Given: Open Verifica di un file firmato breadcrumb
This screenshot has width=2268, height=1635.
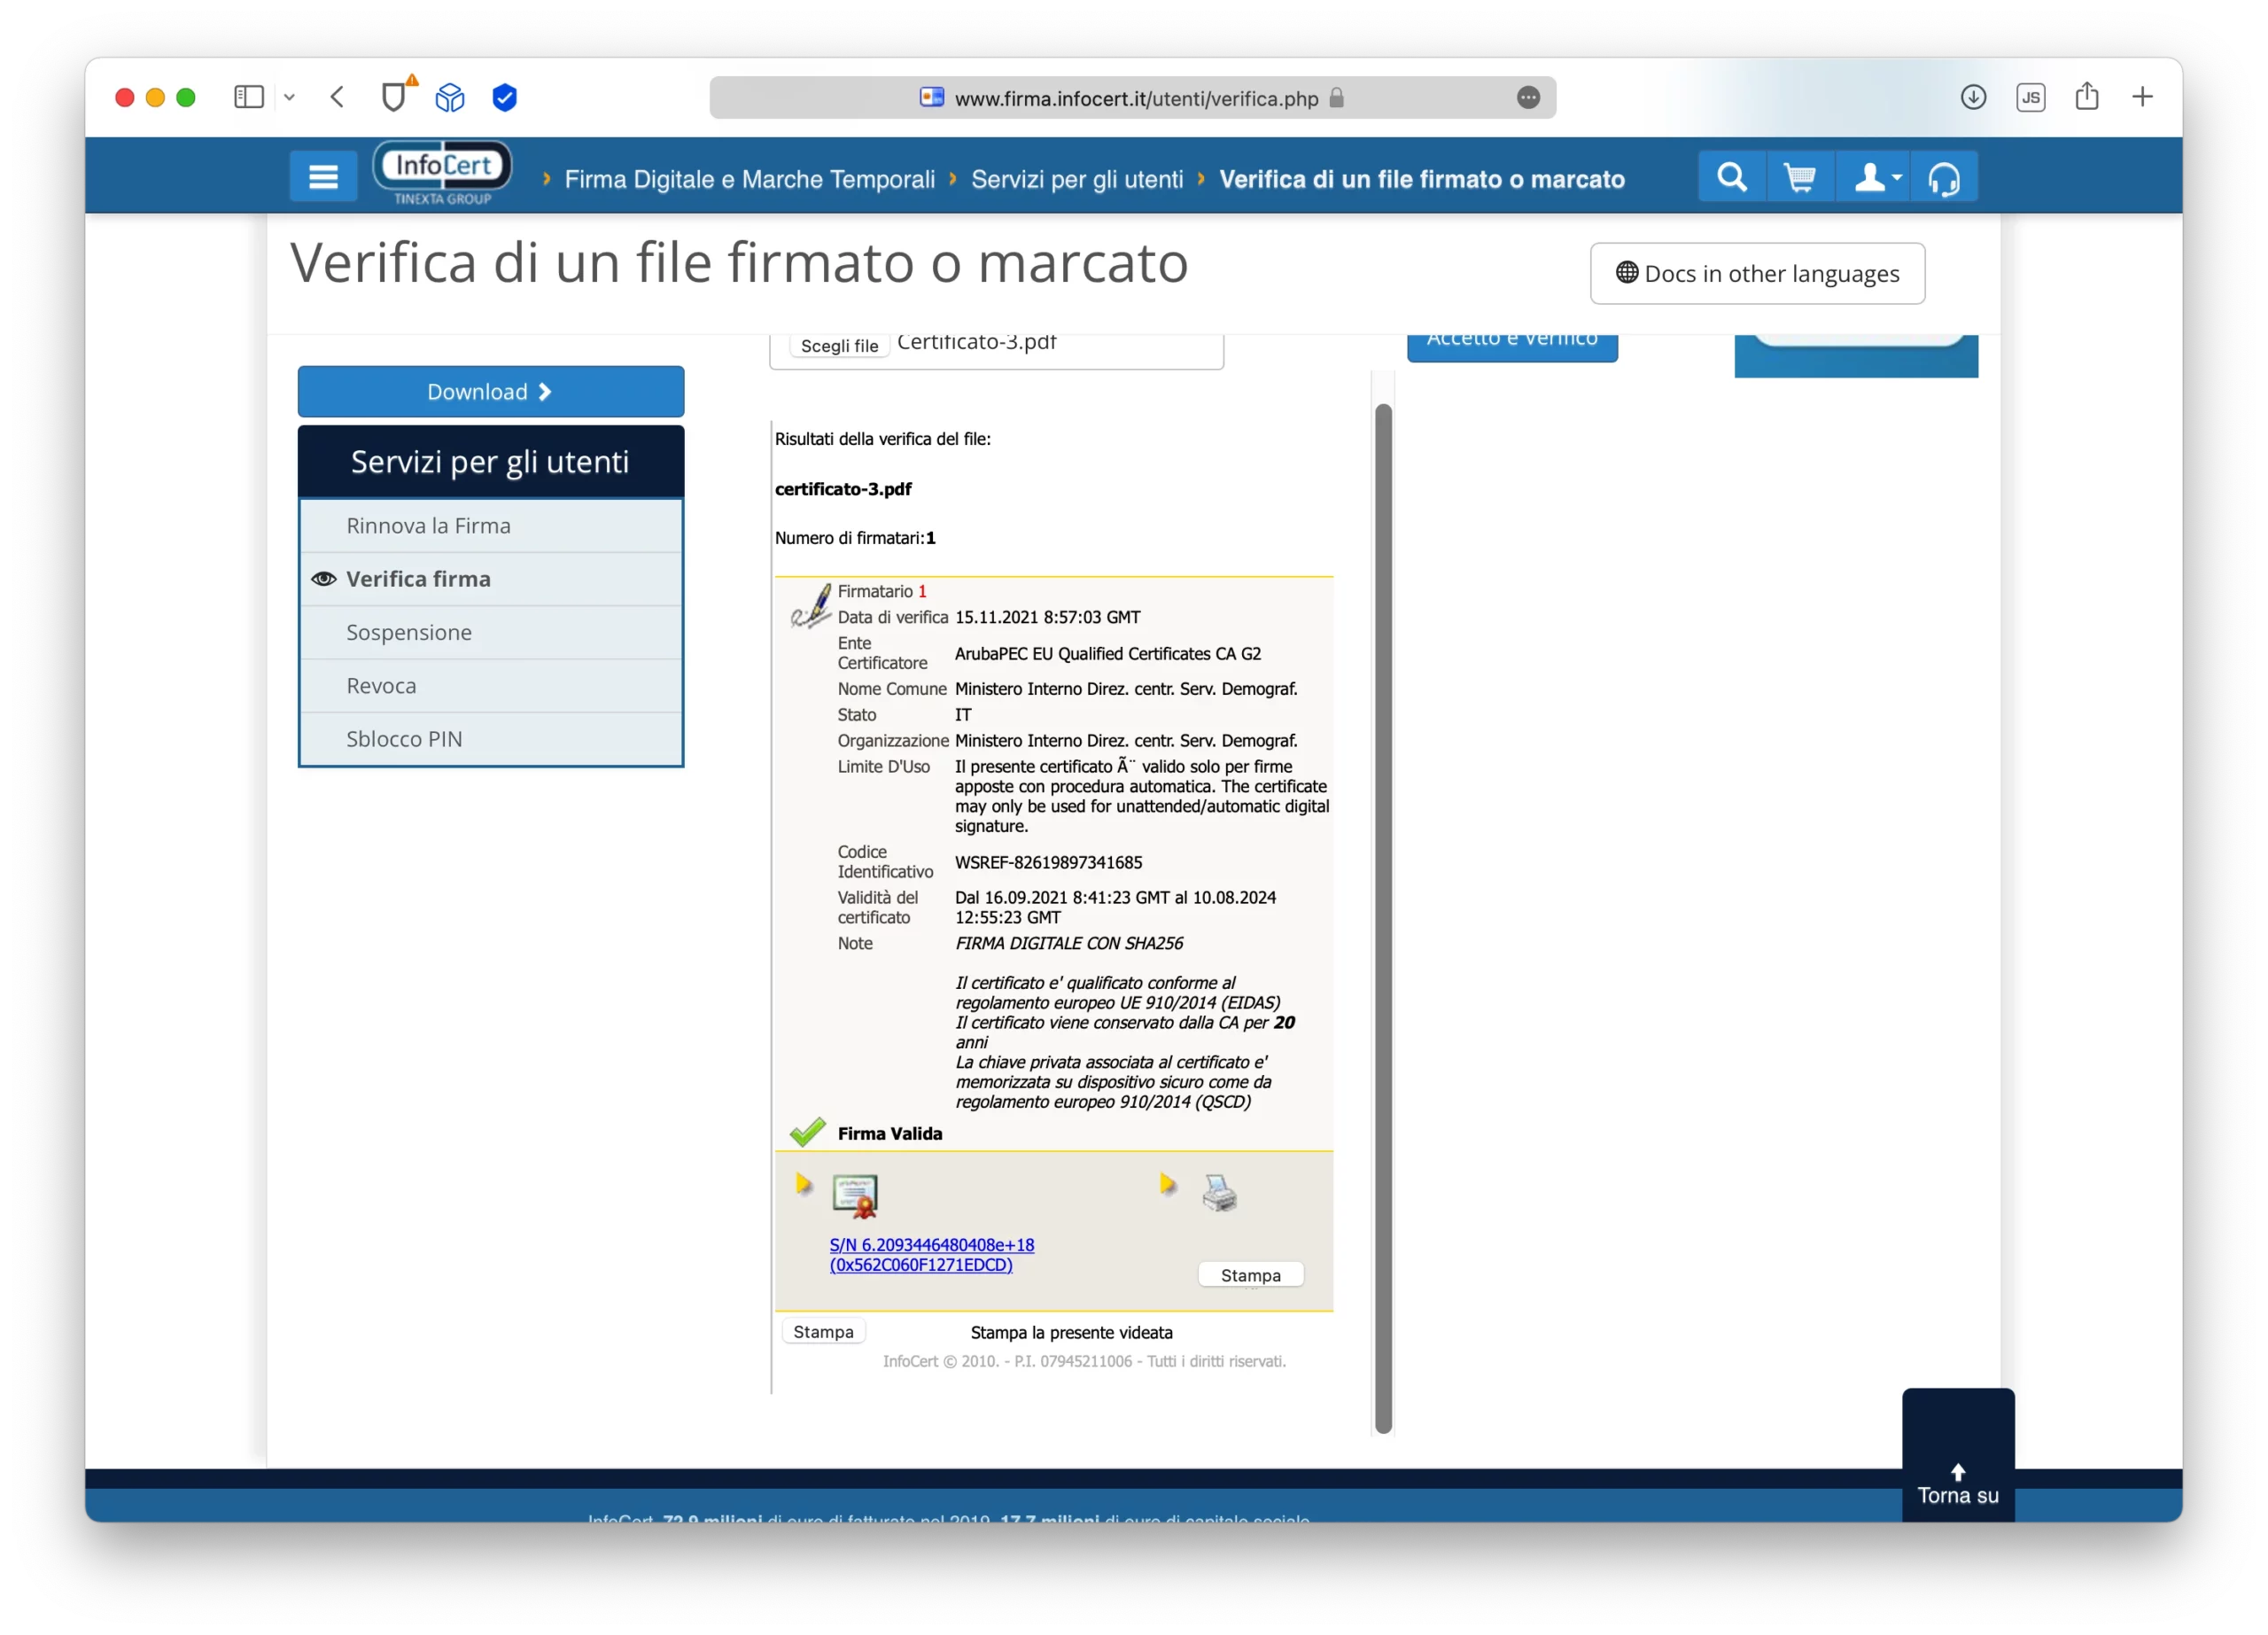Looking at the screenshot, I should [1422, 179].
